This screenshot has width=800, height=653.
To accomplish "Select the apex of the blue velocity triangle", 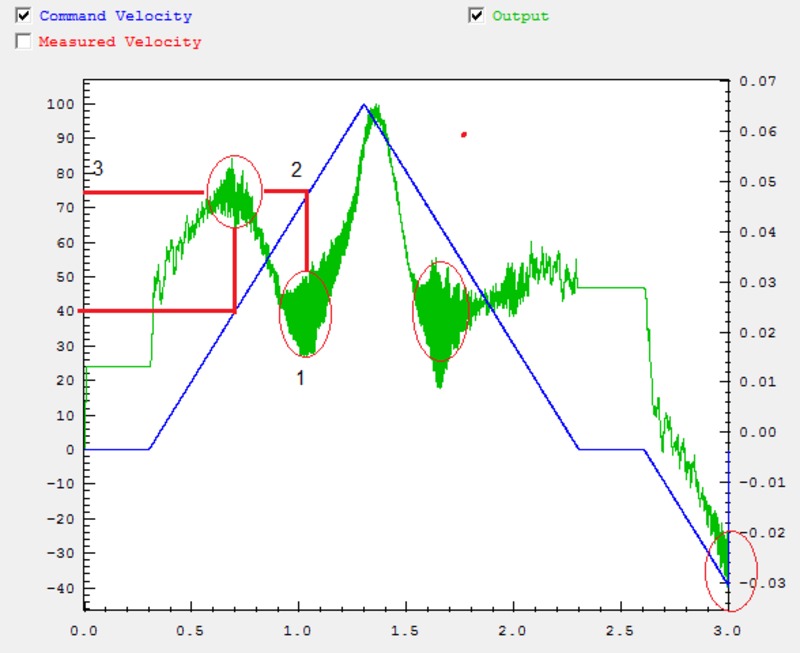I will [364, 104].
